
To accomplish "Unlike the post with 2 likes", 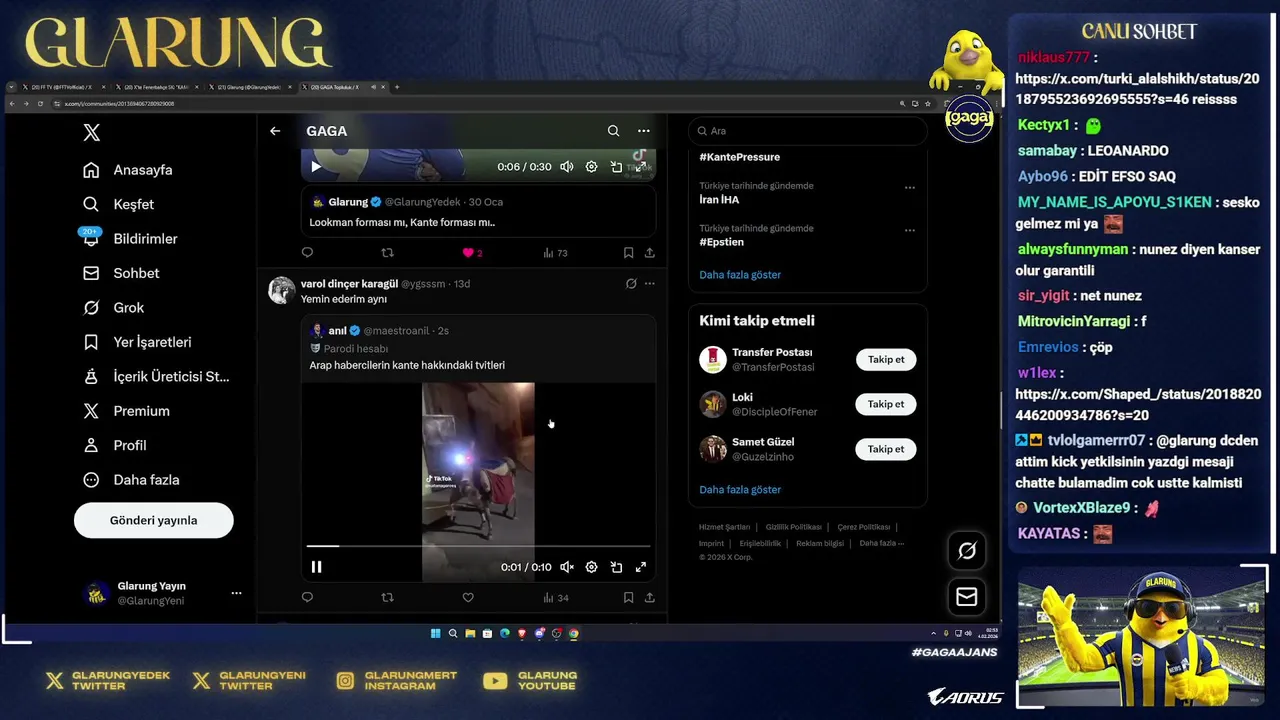I will tap(472, 253).
